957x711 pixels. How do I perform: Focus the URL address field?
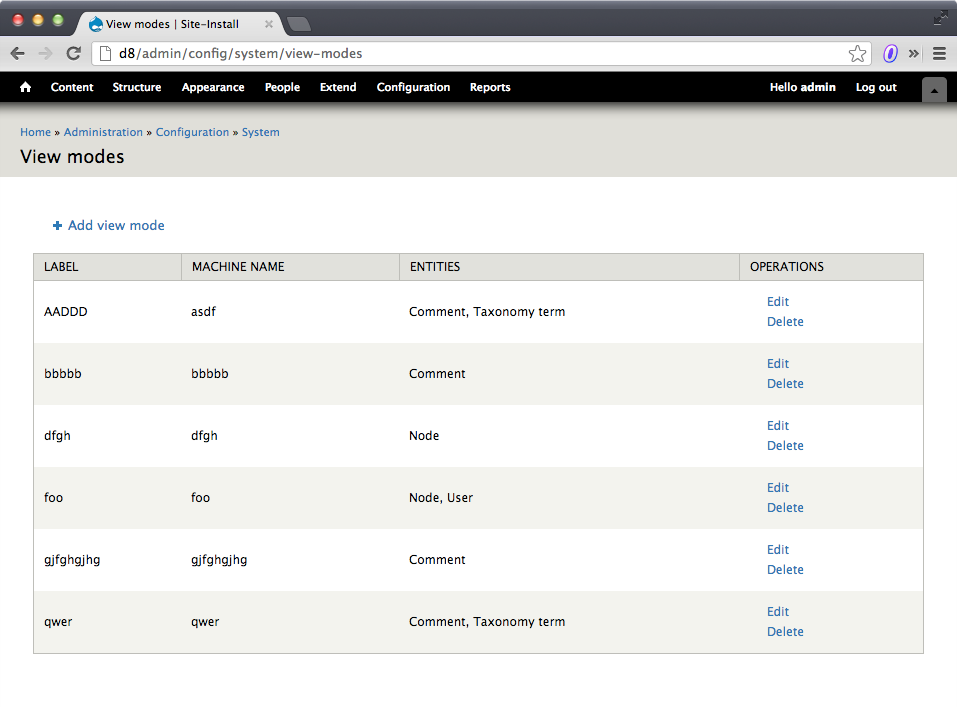pyautogui.click(x=482, y=54)
